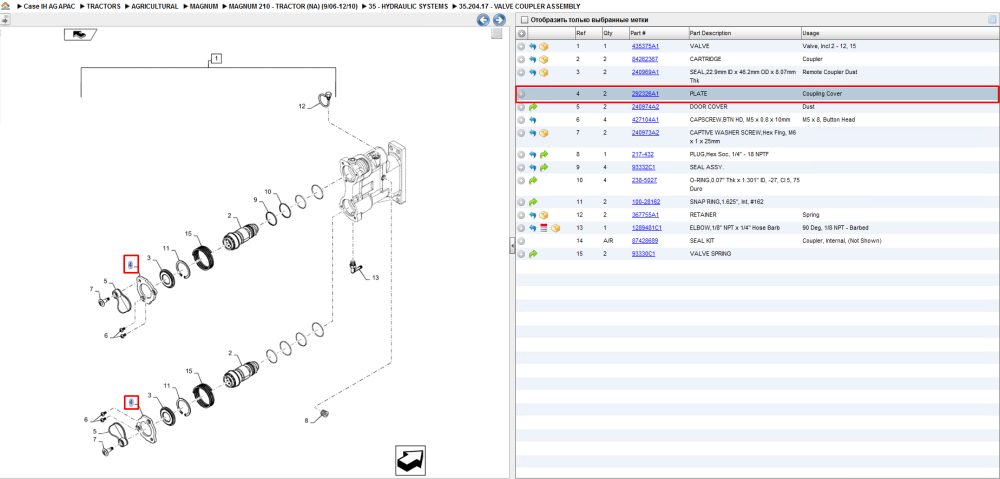Navigate to next illustration with blue right arrow
Screen dimensions: 1000x479
pyautogui.click(x=499, y=20)
